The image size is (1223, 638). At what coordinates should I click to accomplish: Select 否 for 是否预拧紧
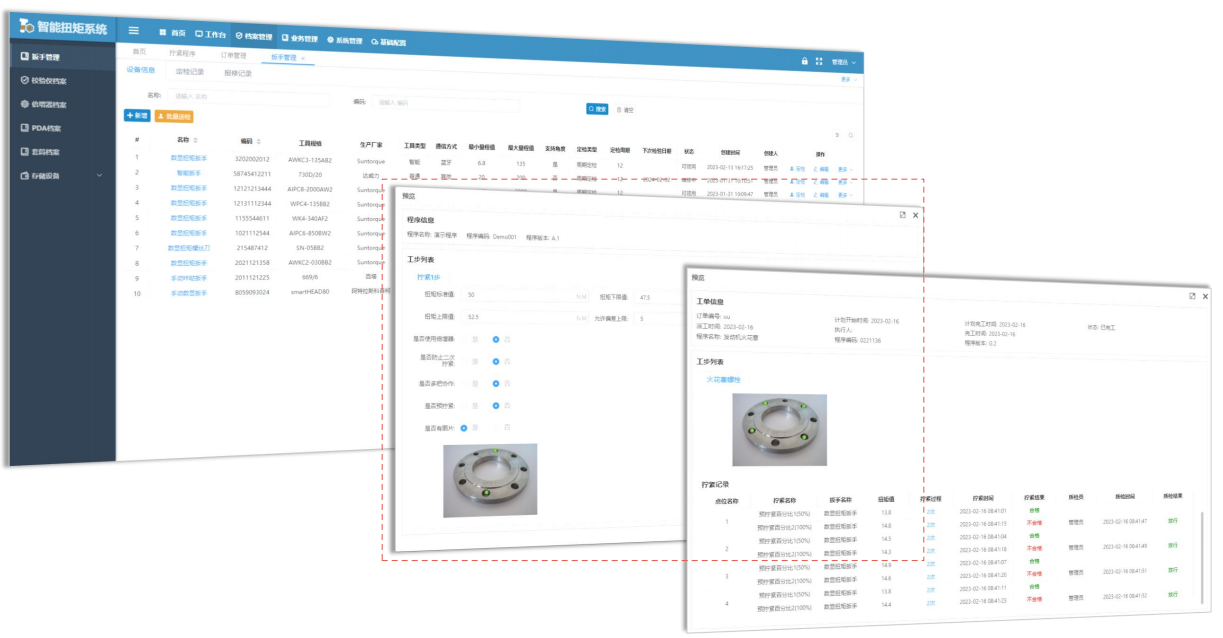coord(496,406)
